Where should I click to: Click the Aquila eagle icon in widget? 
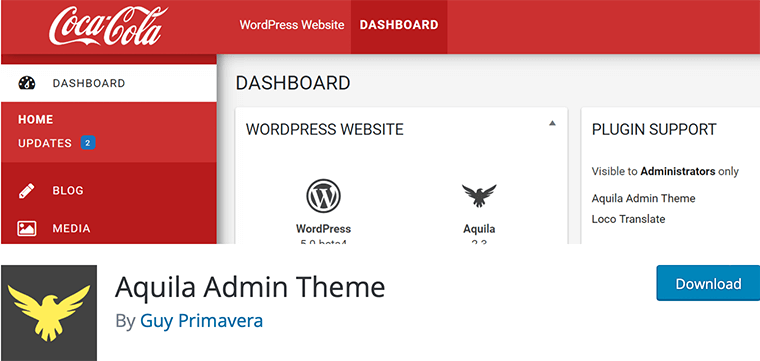pos(479,195)
